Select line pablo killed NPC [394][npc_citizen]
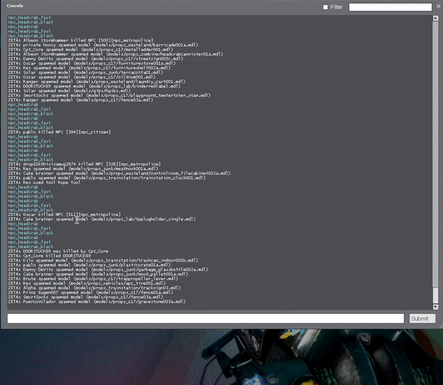The image size is (443, 385). (x=59, y=132)
